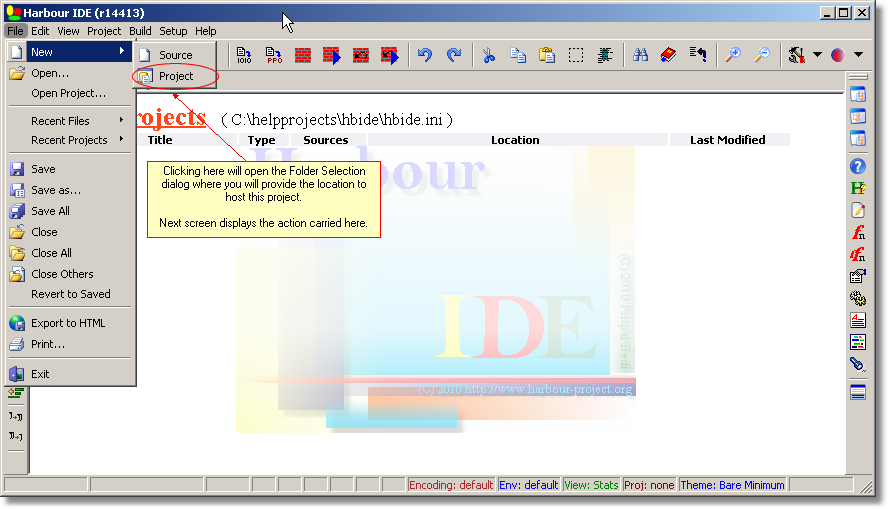Click the Paste clipboard icon
Image resolution: width=888 pixels, height=509 pixels.
547,55
